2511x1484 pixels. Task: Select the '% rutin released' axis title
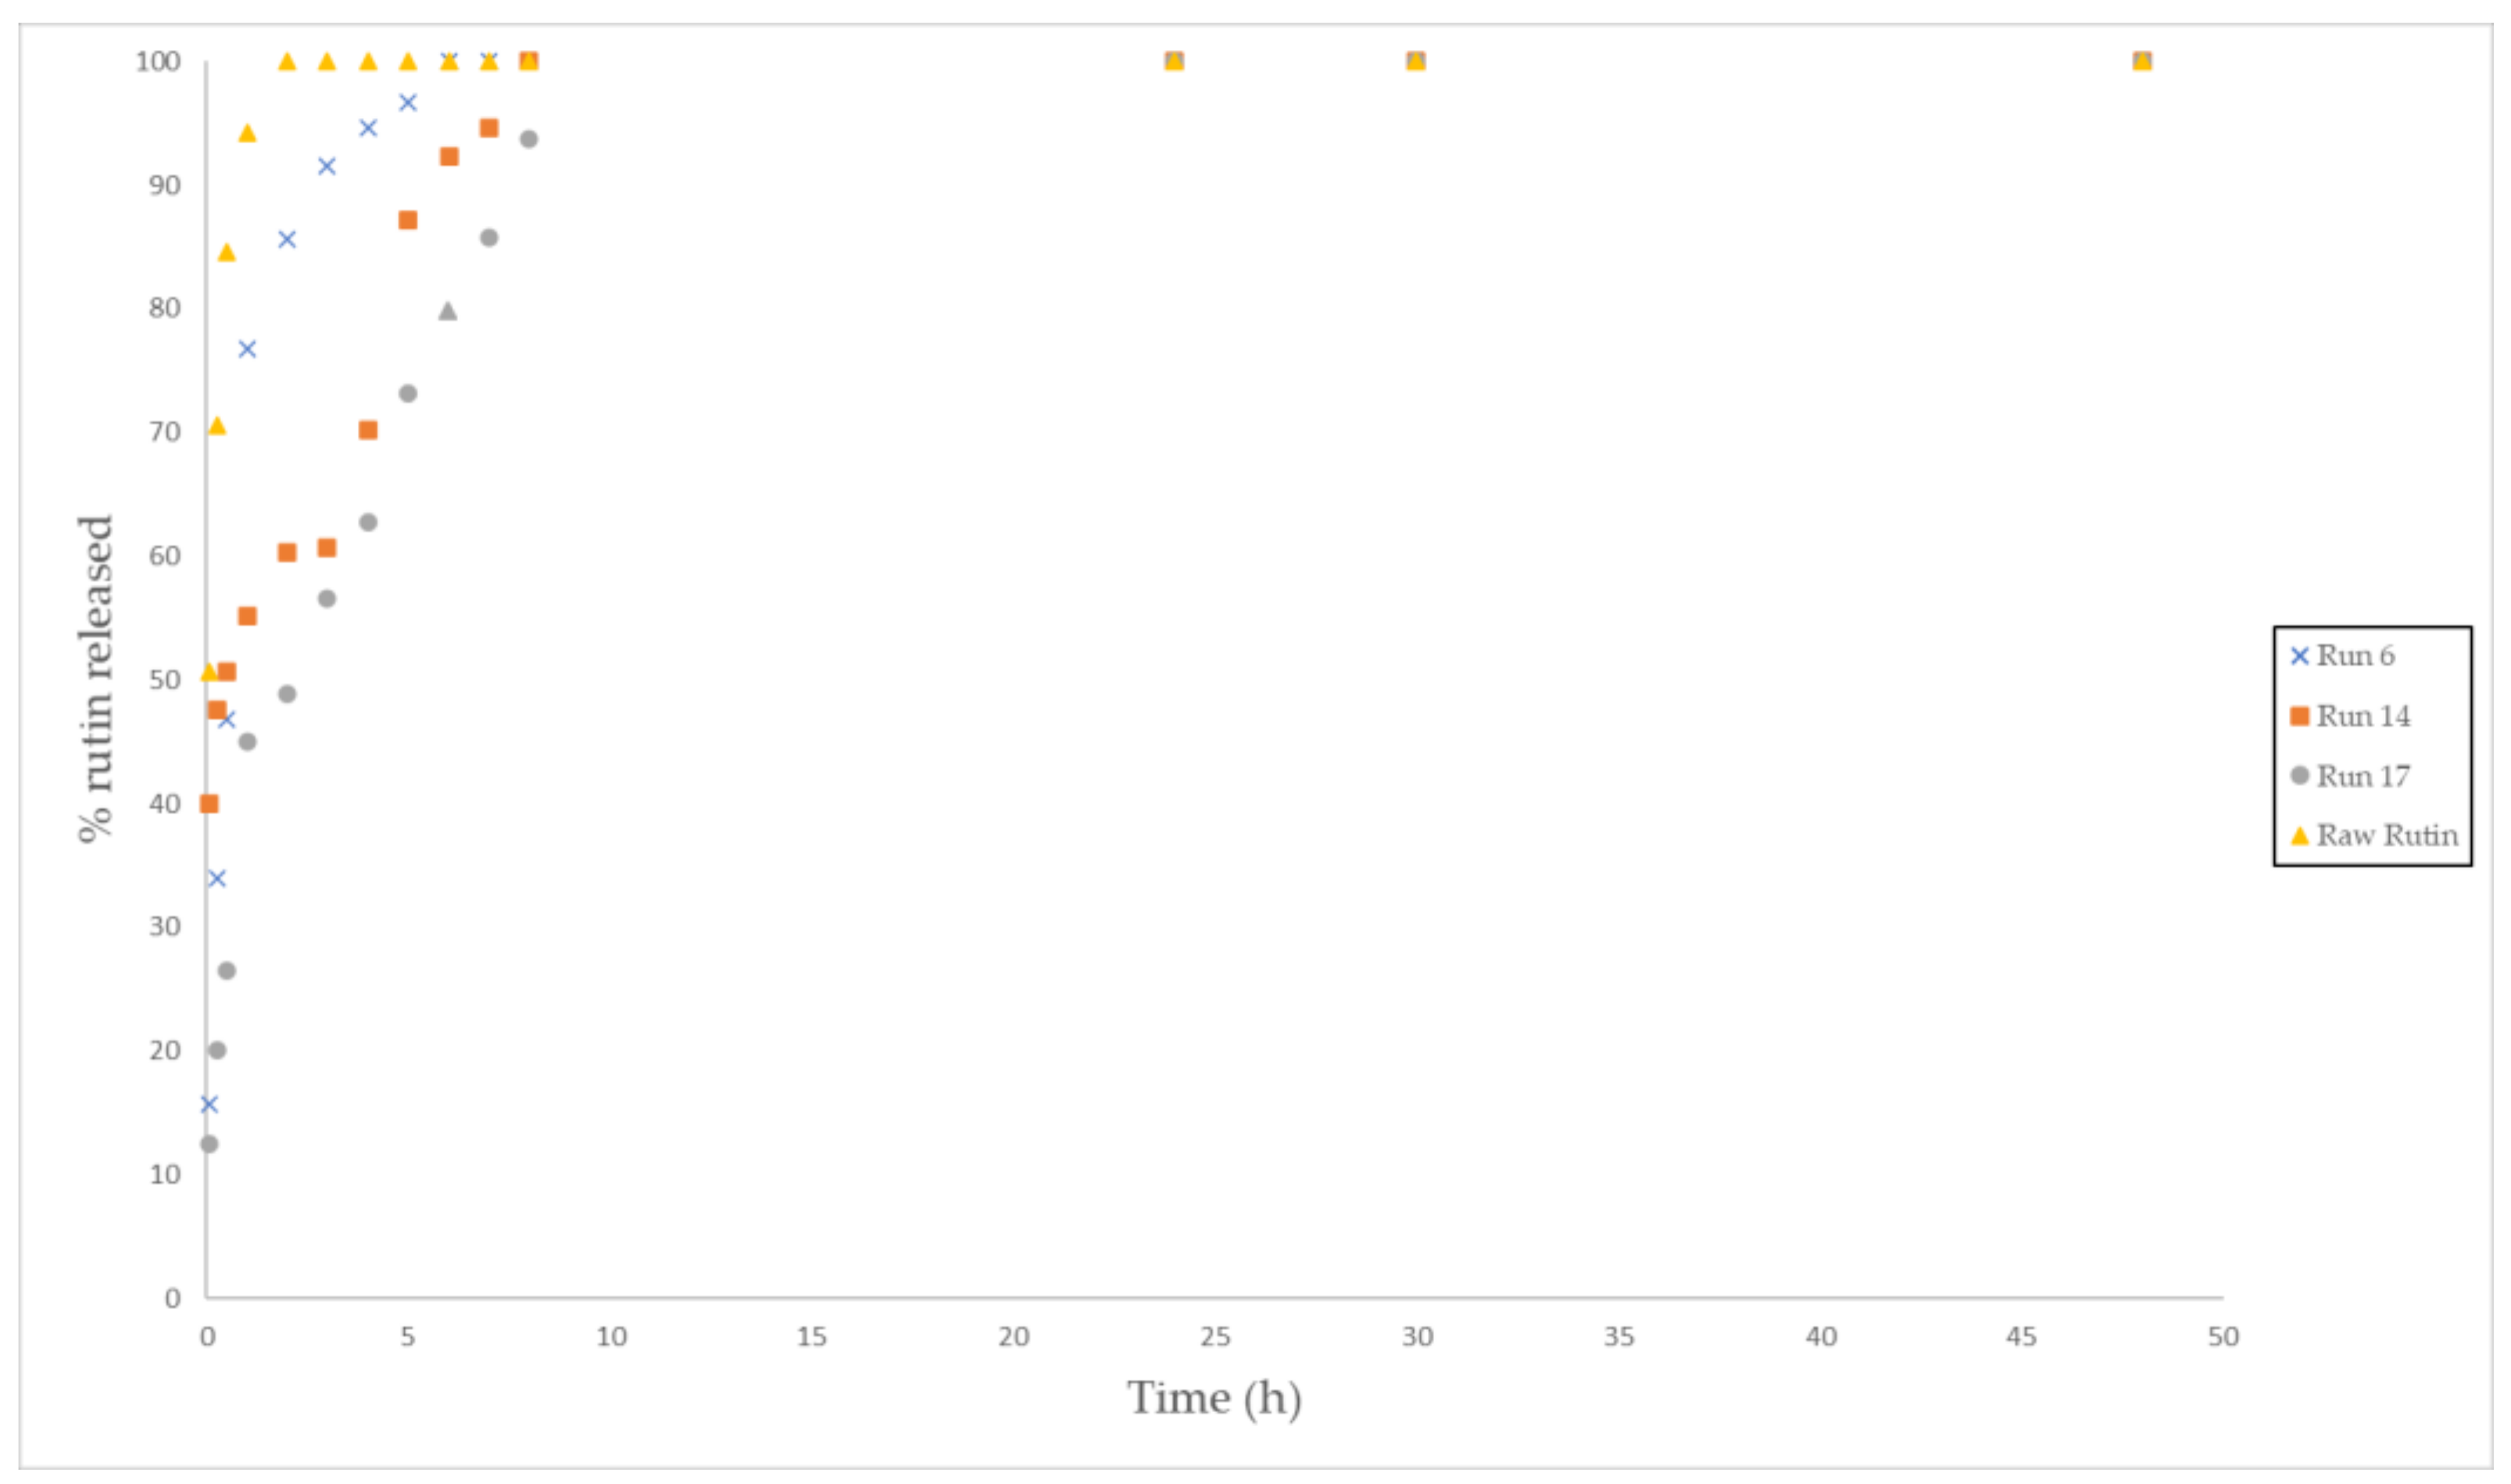[96, 679]
